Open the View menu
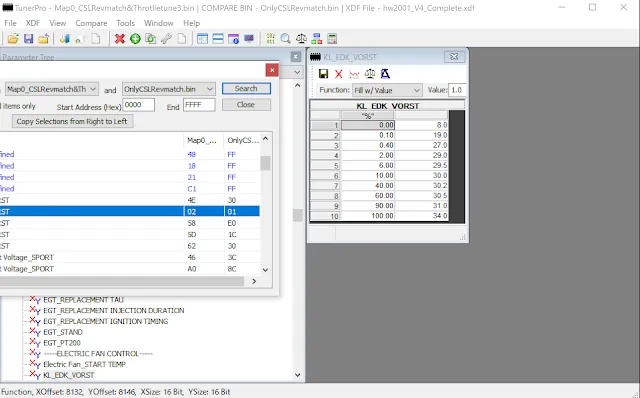The width and height of the screenshot is (640, 398). click(x=58, y=23)
